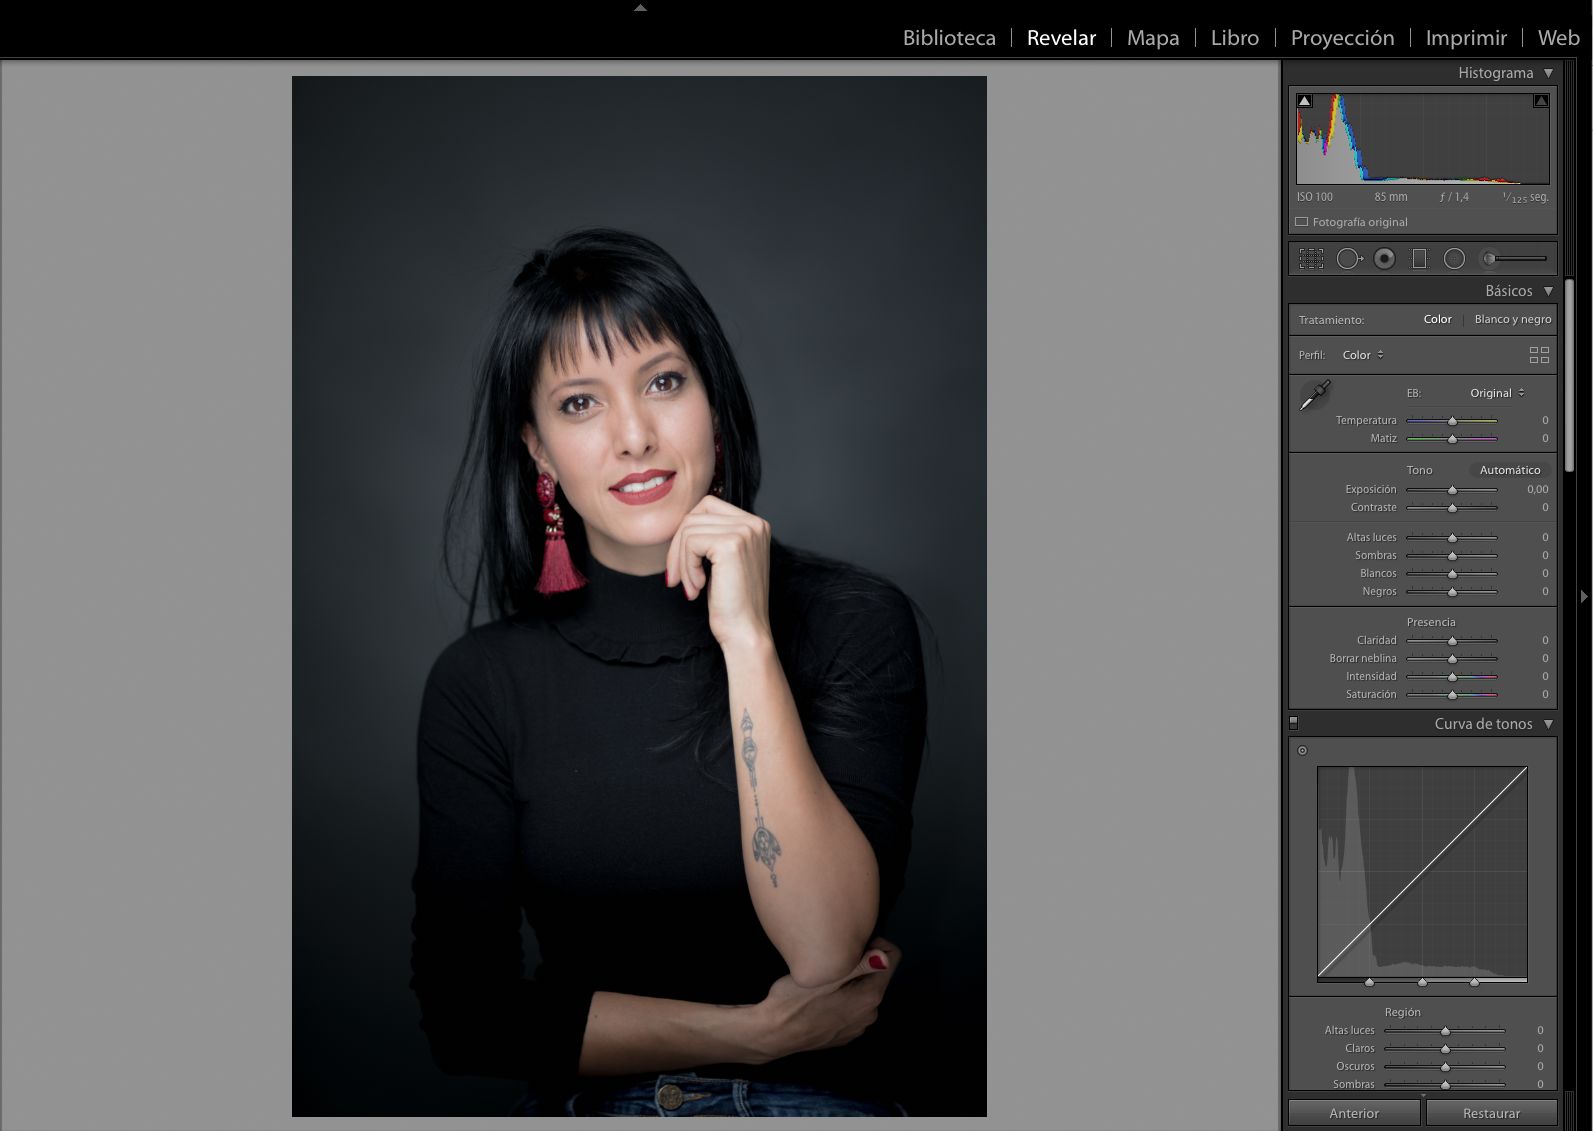Click the histogram graph area

[x=1423, y=138]
